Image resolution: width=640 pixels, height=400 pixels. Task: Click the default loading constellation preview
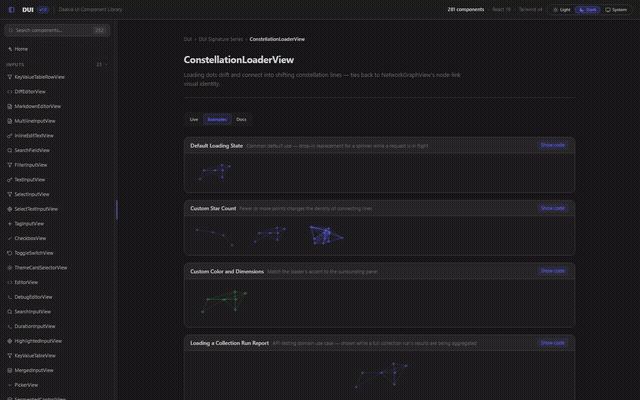(215, 172)
